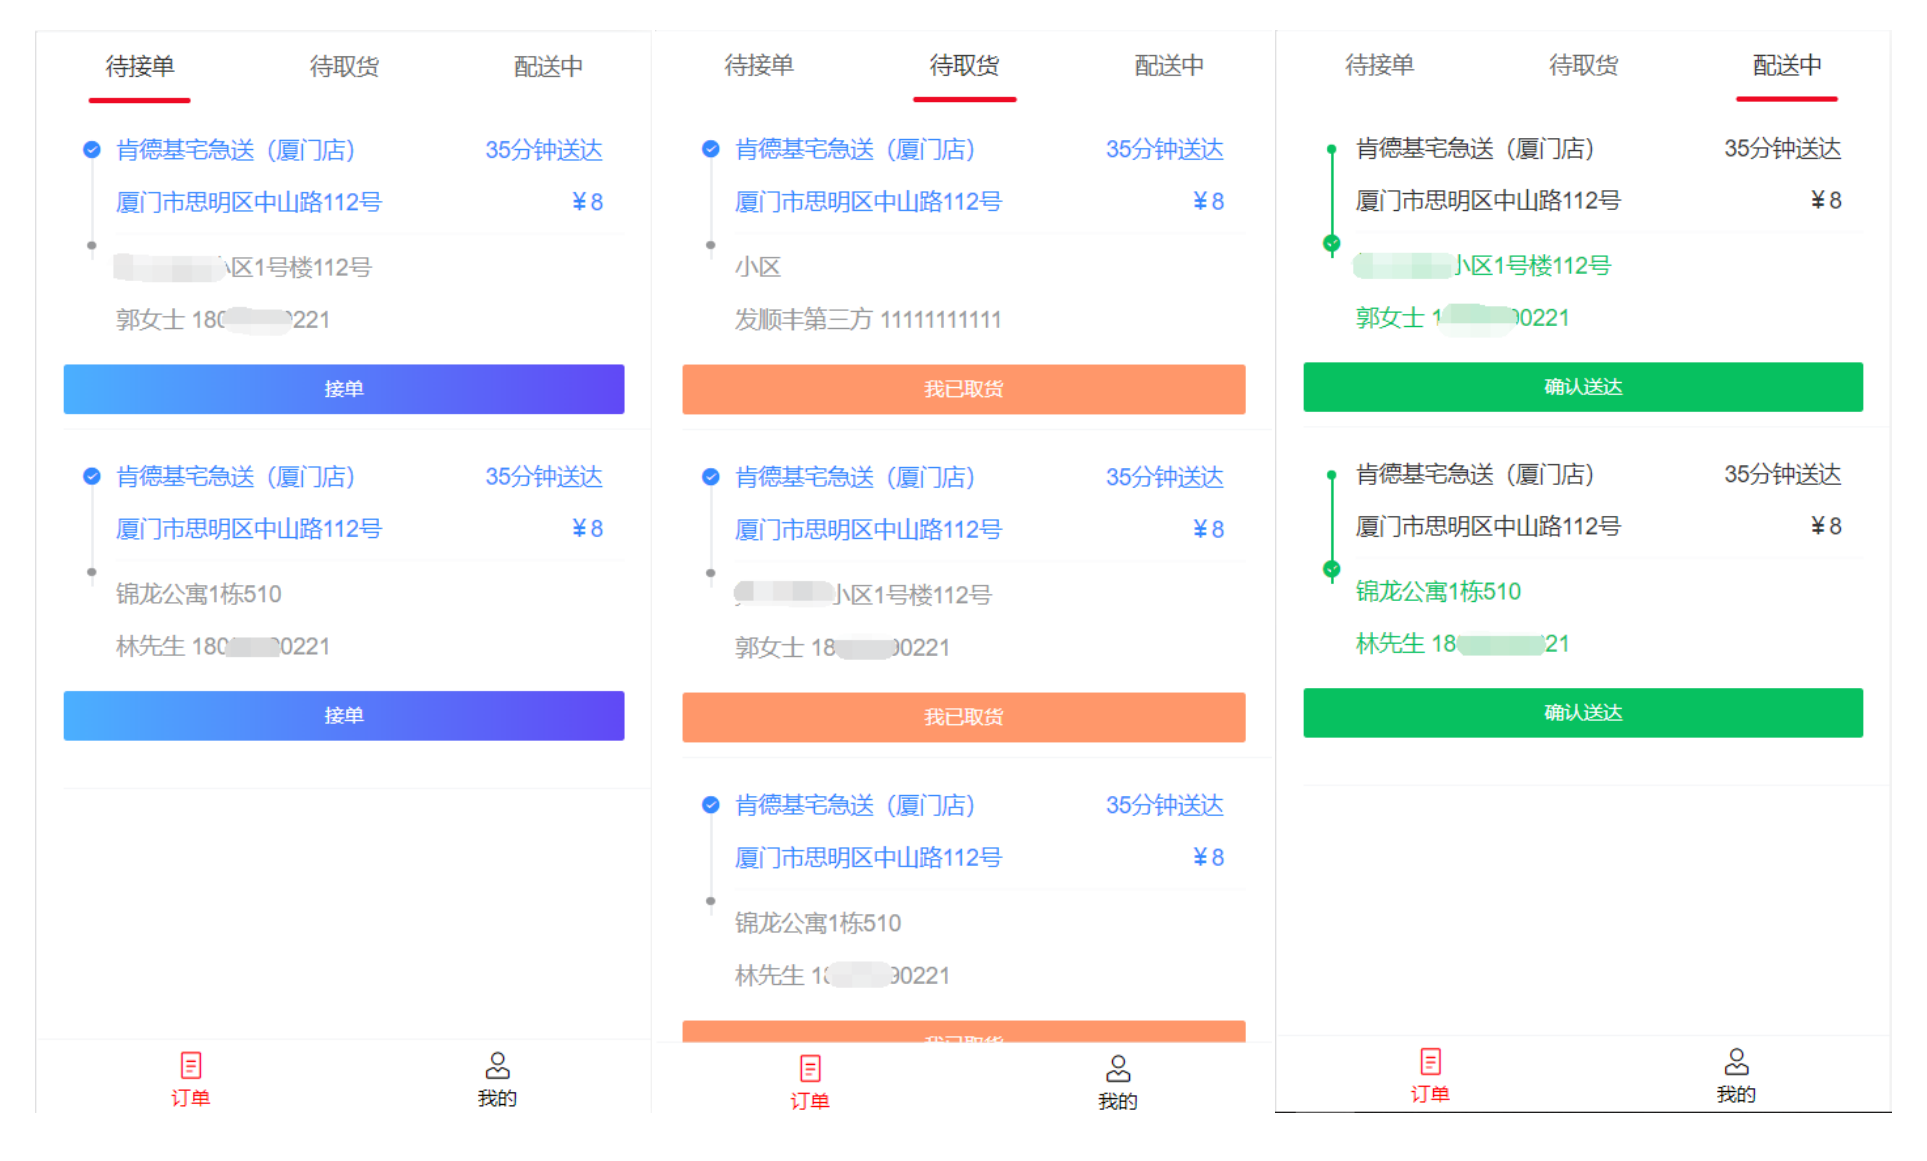Click green address 锦龙公寓1栋510

point(1437,592)
